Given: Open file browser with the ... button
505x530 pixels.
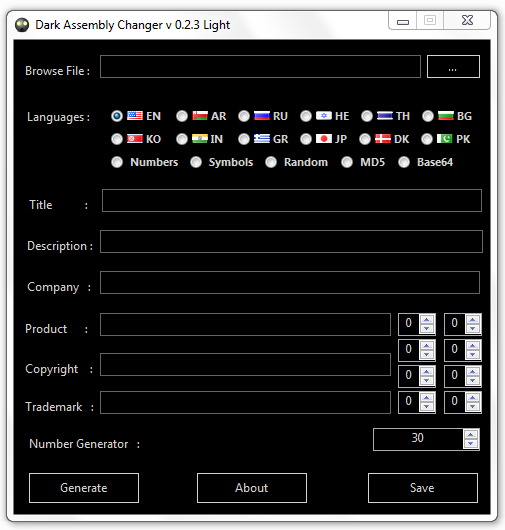Looking at the screenshot, I should tap(453, 67).
